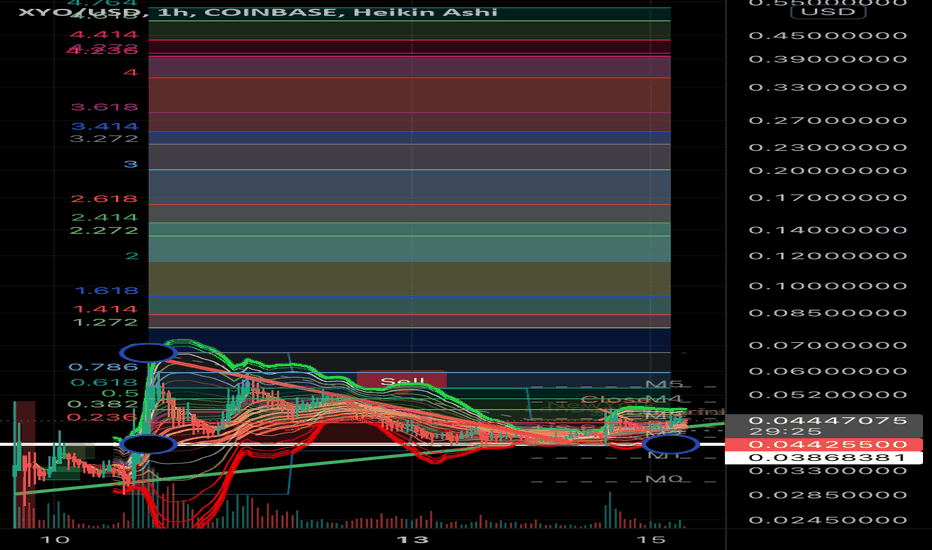Viewport: 932px width, 550px height.
Task: Click the red 0.04425500 price tag
Action: click(828, 445)
